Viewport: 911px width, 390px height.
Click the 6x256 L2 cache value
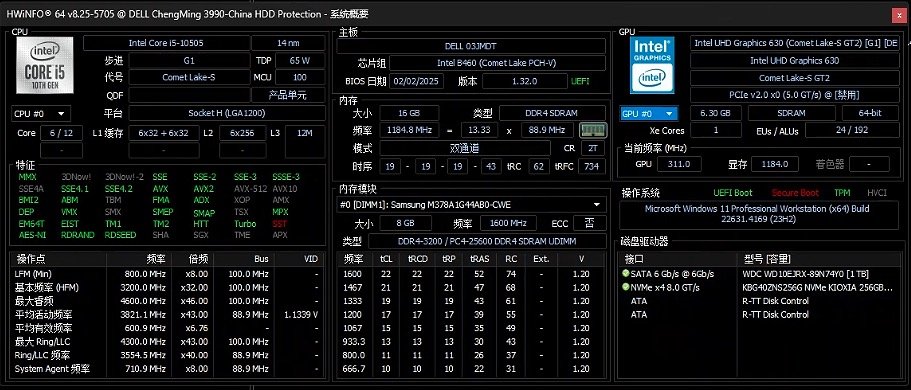[243, 133]
